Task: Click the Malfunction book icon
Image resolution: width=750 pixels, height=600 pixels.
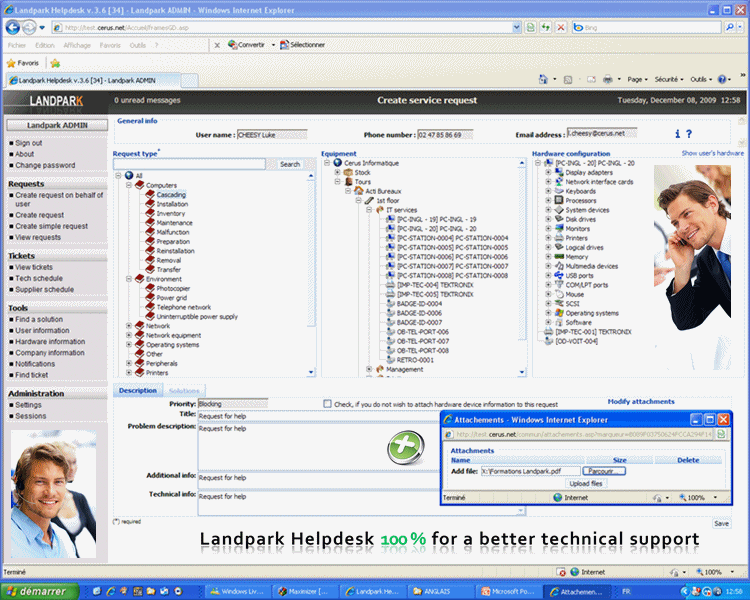Action: tap(151, 232)
